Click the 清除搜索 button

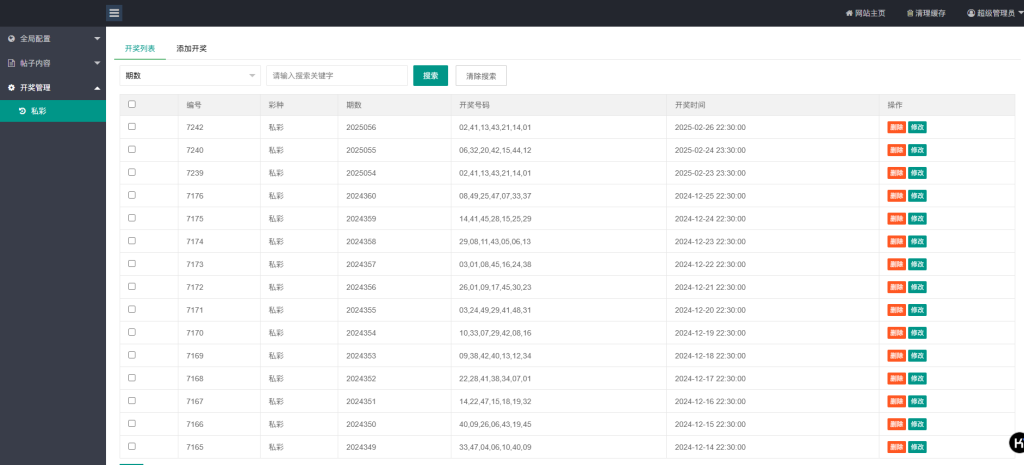click(x=481, y=75)
